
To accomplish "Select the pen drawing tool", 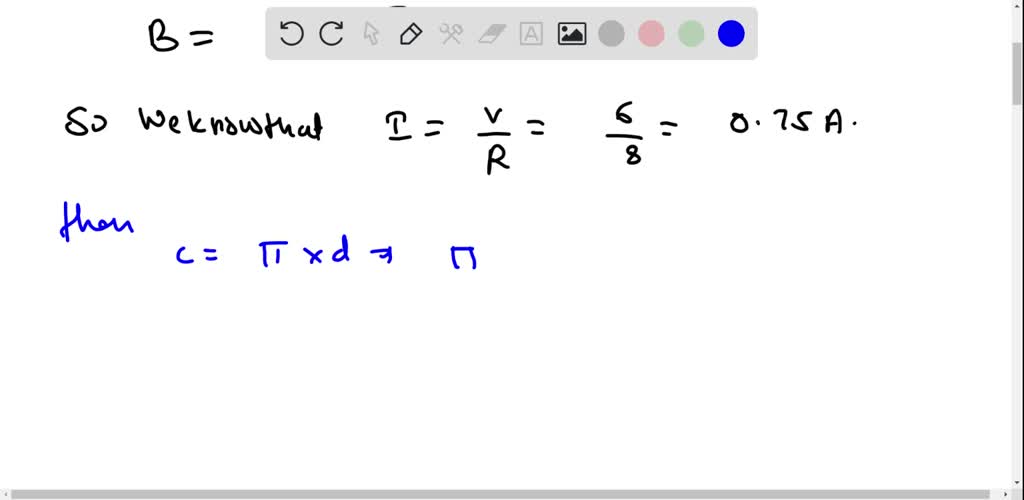I will pos(411,33).
